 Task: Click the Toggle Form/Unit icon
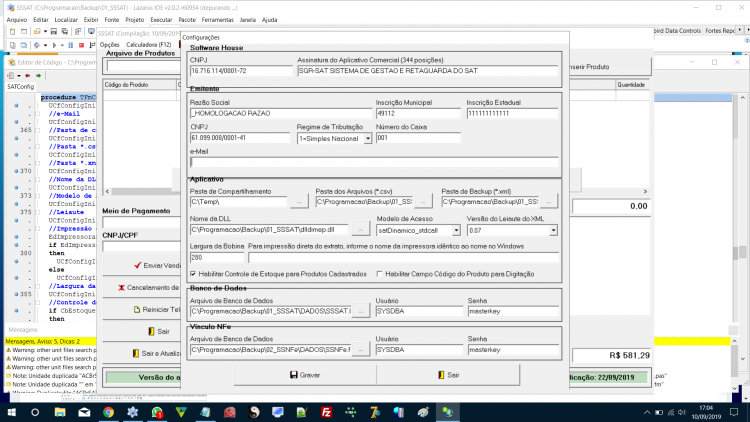click(x=78, y=32)
